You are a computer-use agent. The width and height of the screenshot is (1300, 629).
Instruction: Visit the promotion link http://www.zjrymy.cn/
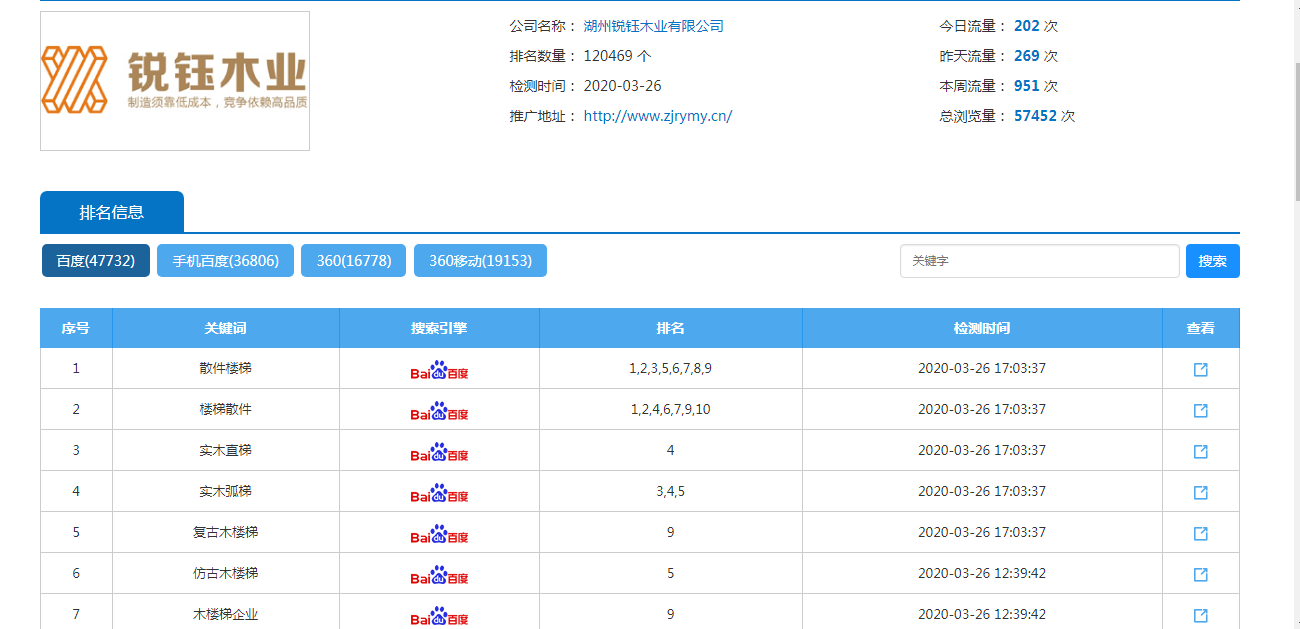[x=658, y=115]
